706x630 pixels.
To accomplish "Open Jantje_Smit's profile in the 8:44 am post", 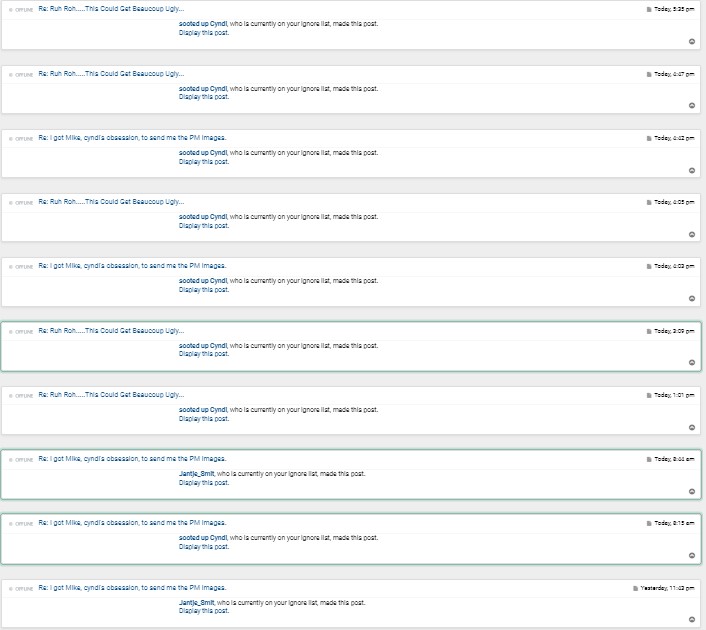I will click(197, 474).
